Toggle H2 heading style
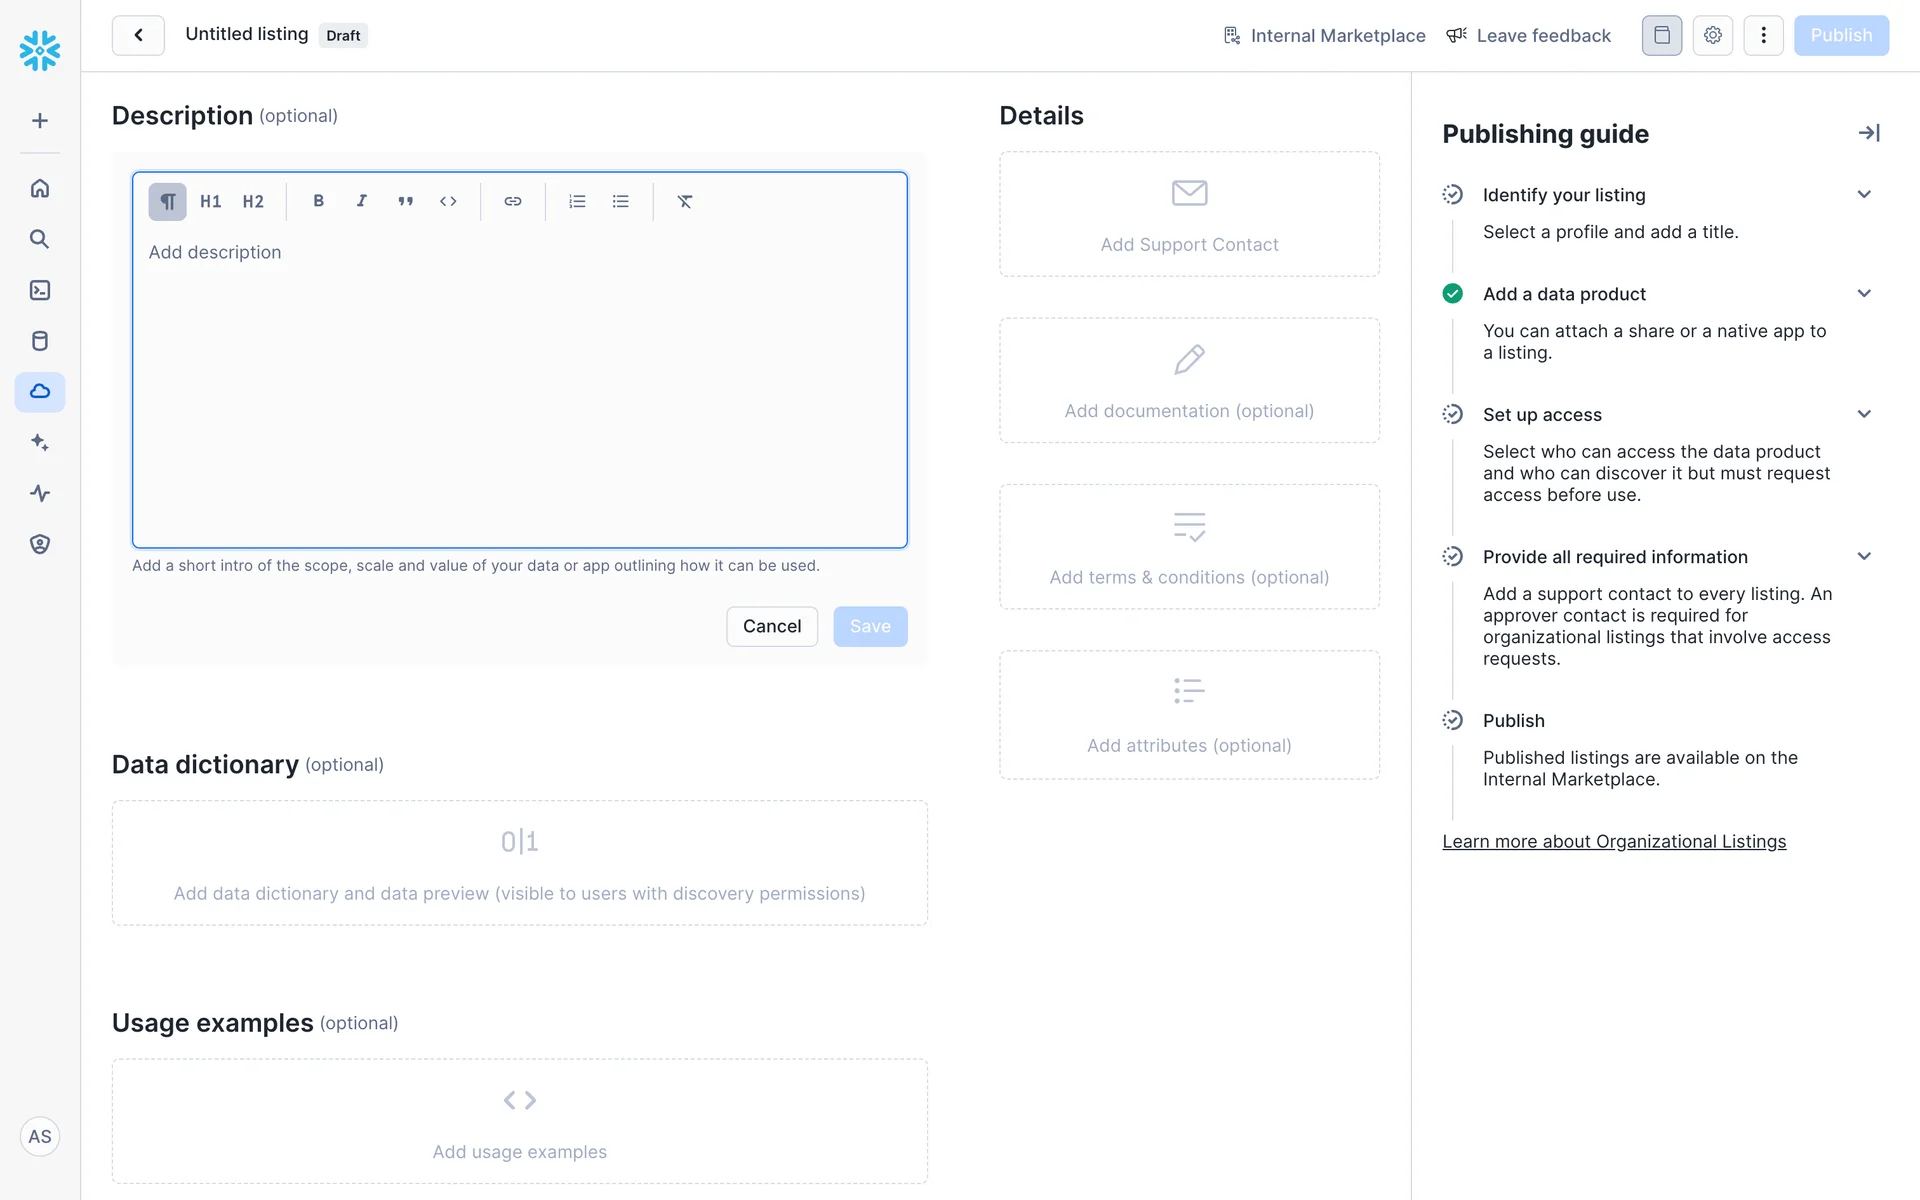1920x1200 pixels. tap(253, 201)
